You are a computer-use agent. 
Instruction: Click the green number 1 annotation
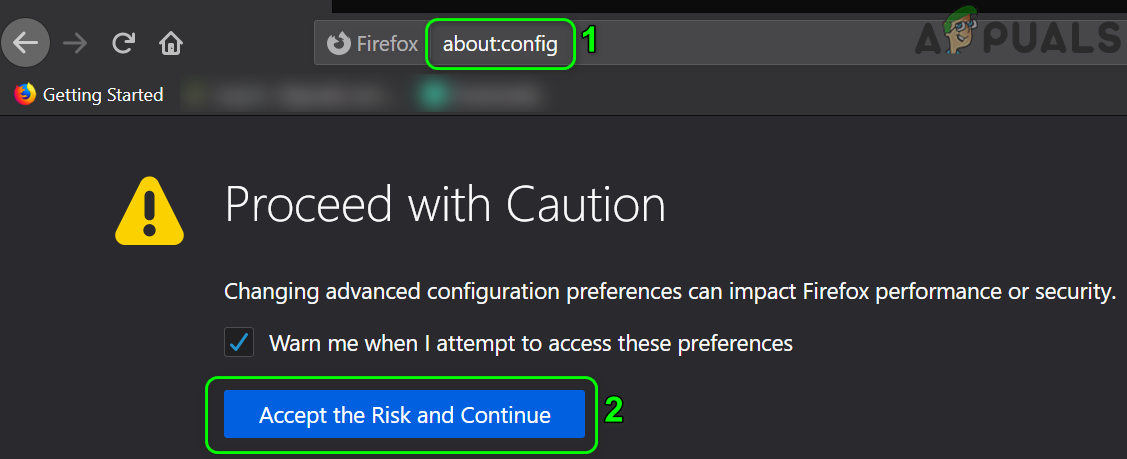click(x=590, y=41)
